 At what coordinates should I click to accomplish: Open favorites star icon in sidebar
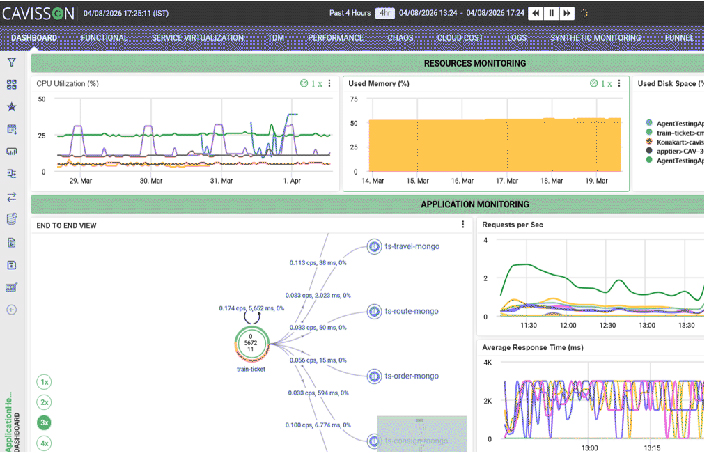(x=12, y=106)
